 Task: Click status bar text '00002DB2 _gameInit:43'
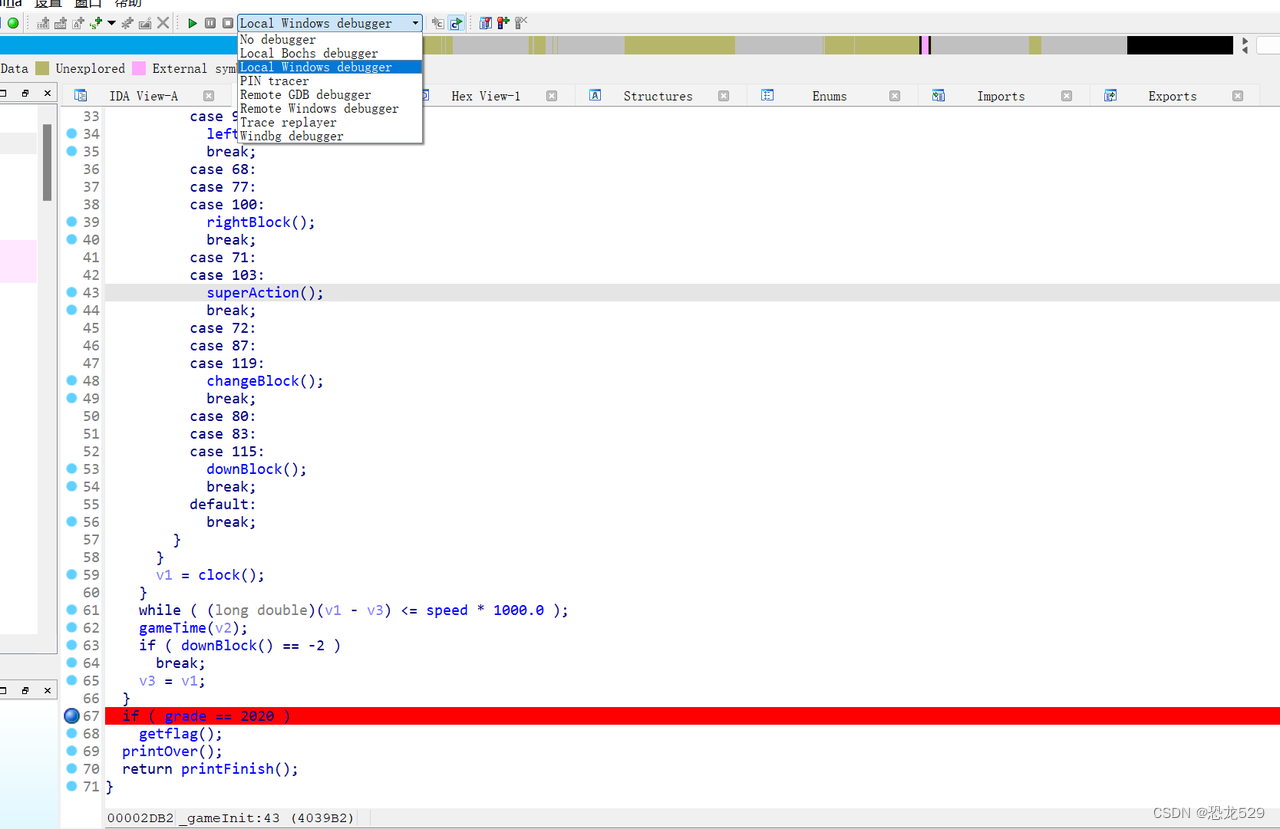[x=193, y=818]
